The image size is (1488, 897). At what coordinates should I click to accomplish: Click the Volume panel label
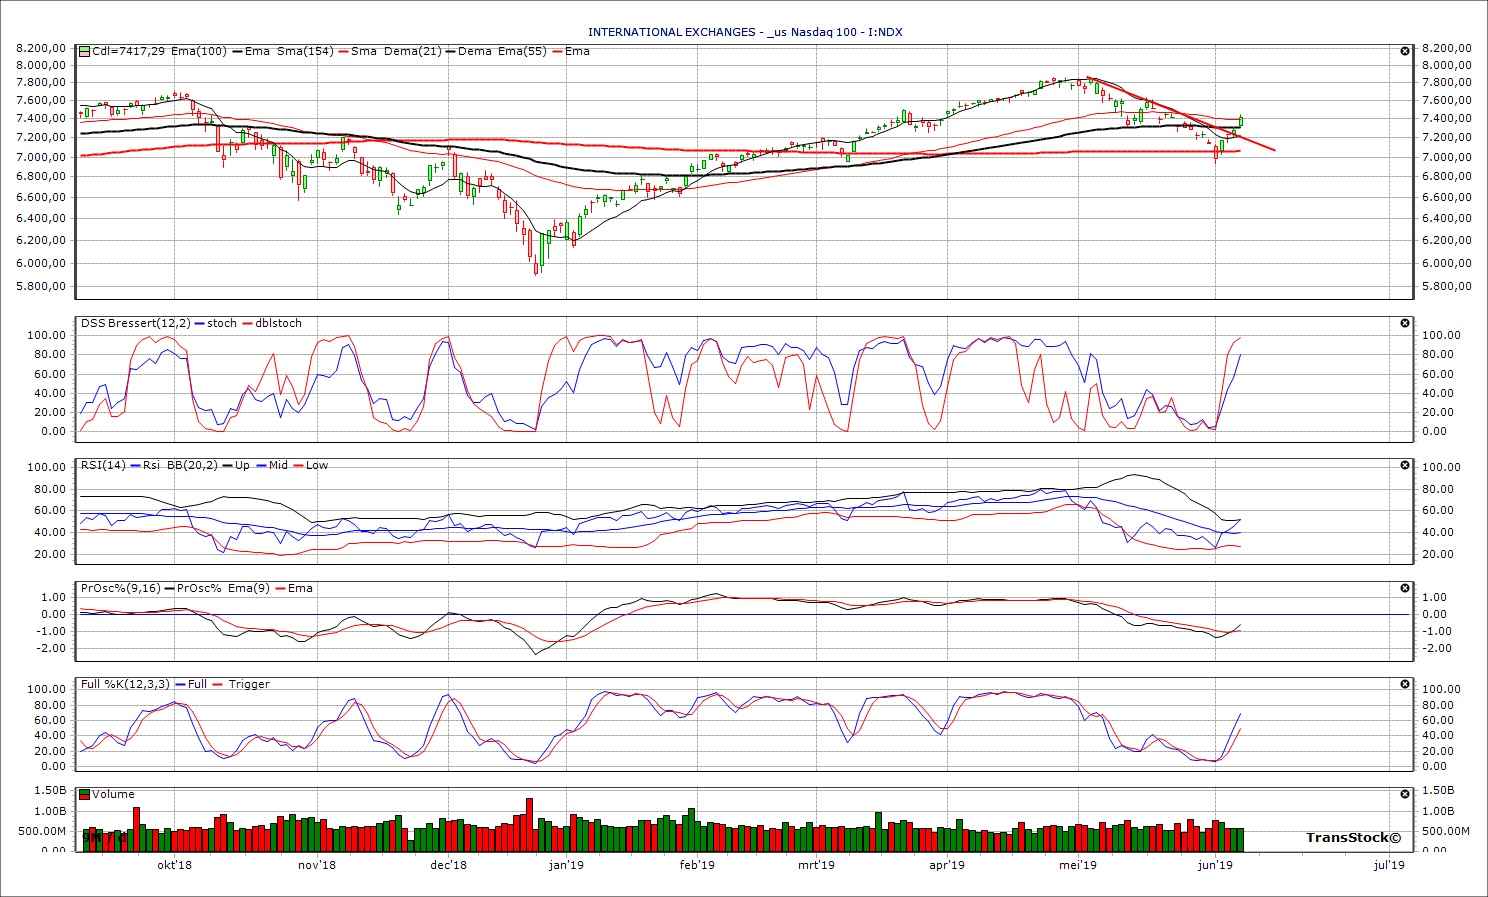[113, 794]
